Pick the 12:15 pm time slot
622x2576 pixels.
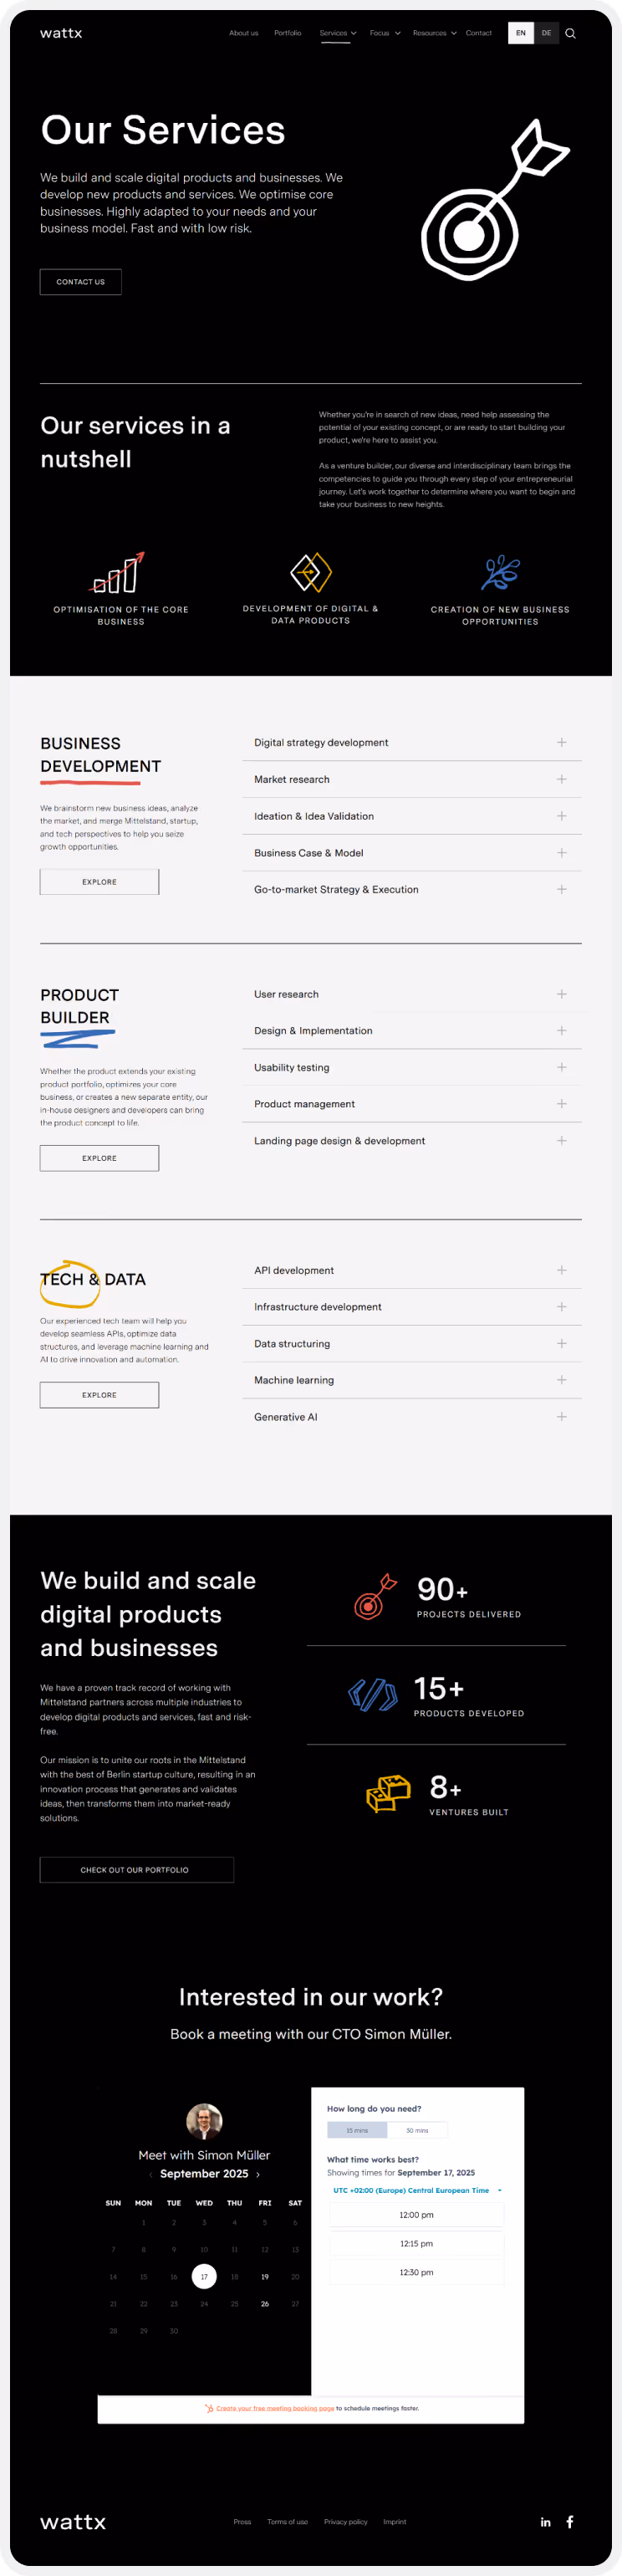(x=416, y=2243)
